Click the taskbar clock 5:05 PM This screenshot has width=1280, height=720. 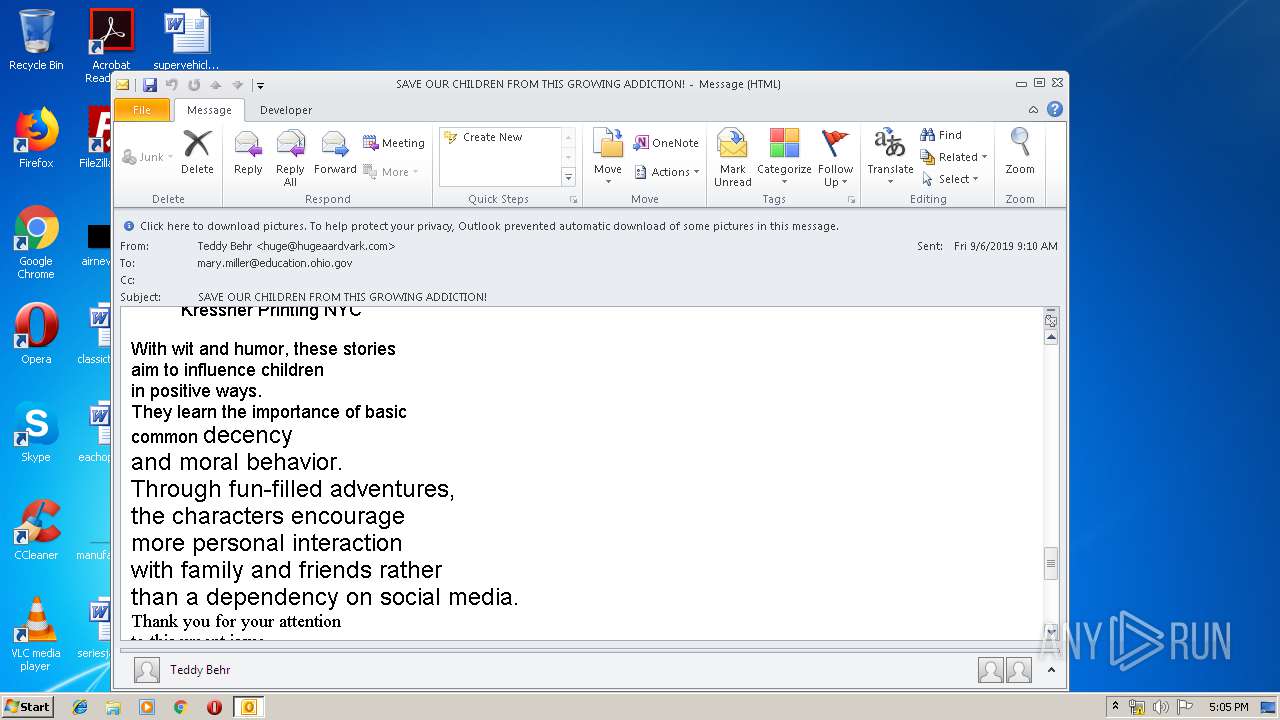click(x=1228, y=707)
